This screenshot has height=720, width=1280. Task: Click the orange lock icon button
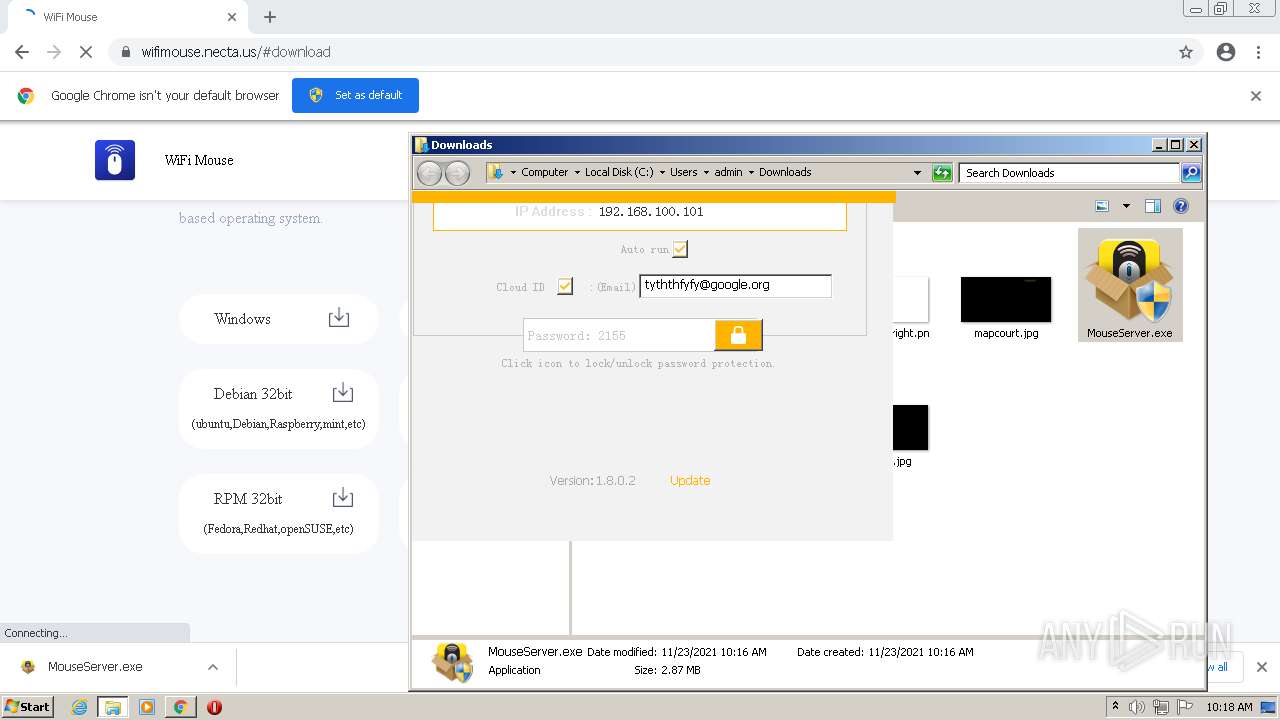pyautogui.click(x=738, y=335)
